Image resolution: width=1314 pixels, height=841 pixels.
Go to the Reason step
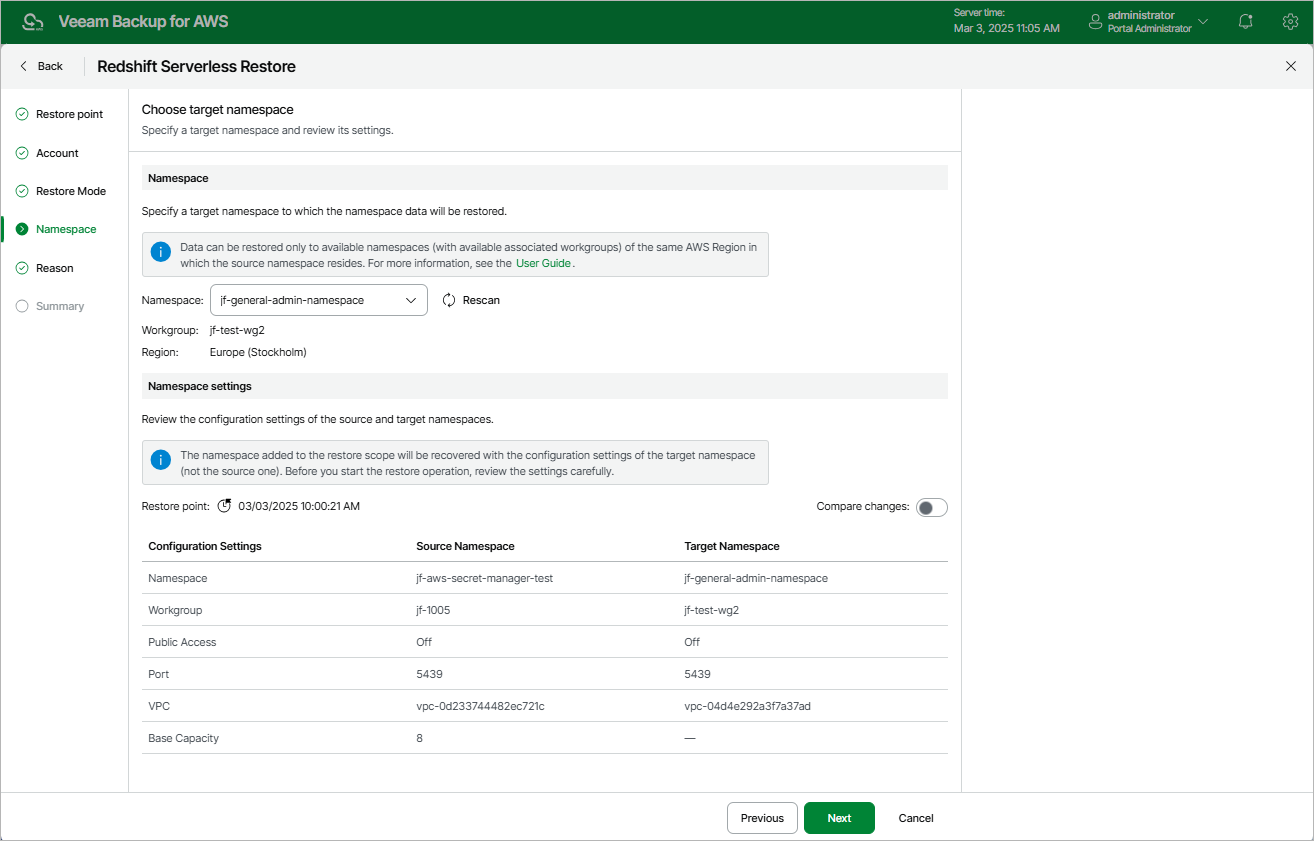[x=55, y=268]
